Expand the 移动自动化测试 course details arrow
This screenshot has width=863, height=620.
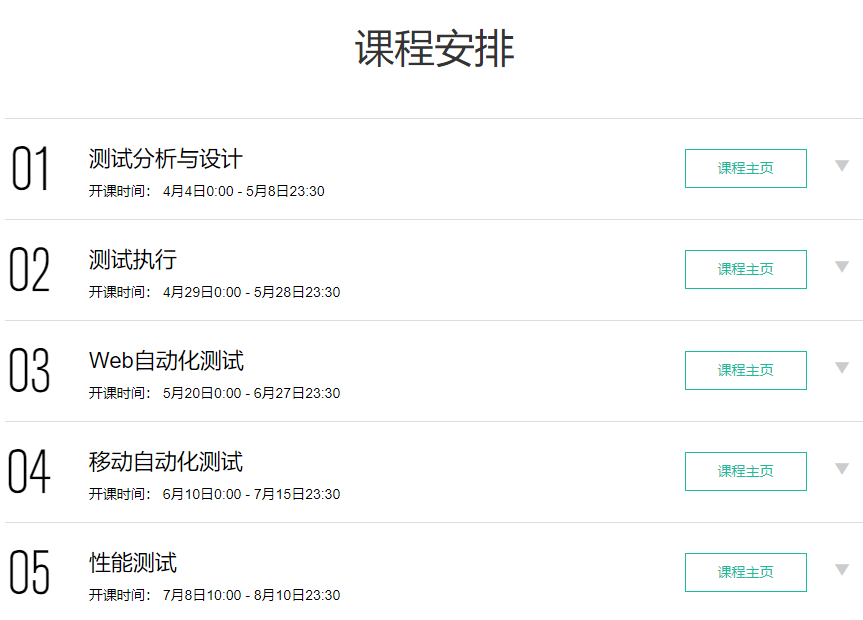point(842,469)
